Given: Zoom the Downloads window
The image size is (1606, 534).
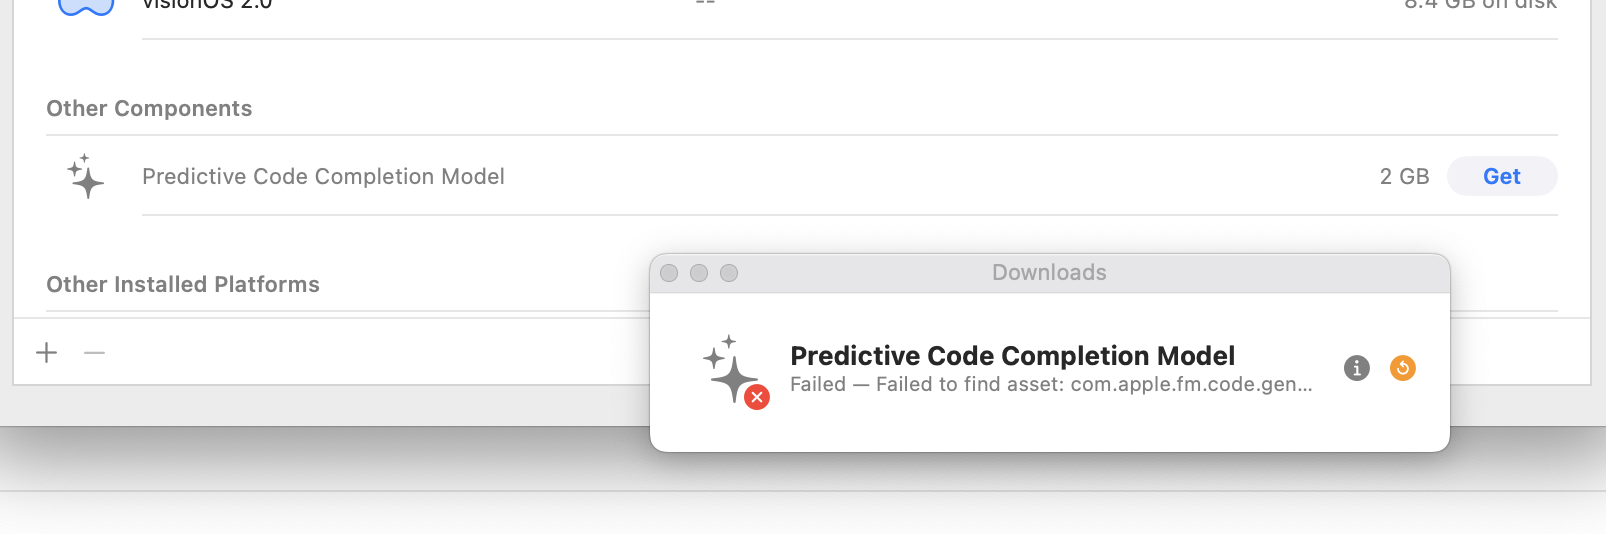Looking at the screenshot, I should click(729, 273).
